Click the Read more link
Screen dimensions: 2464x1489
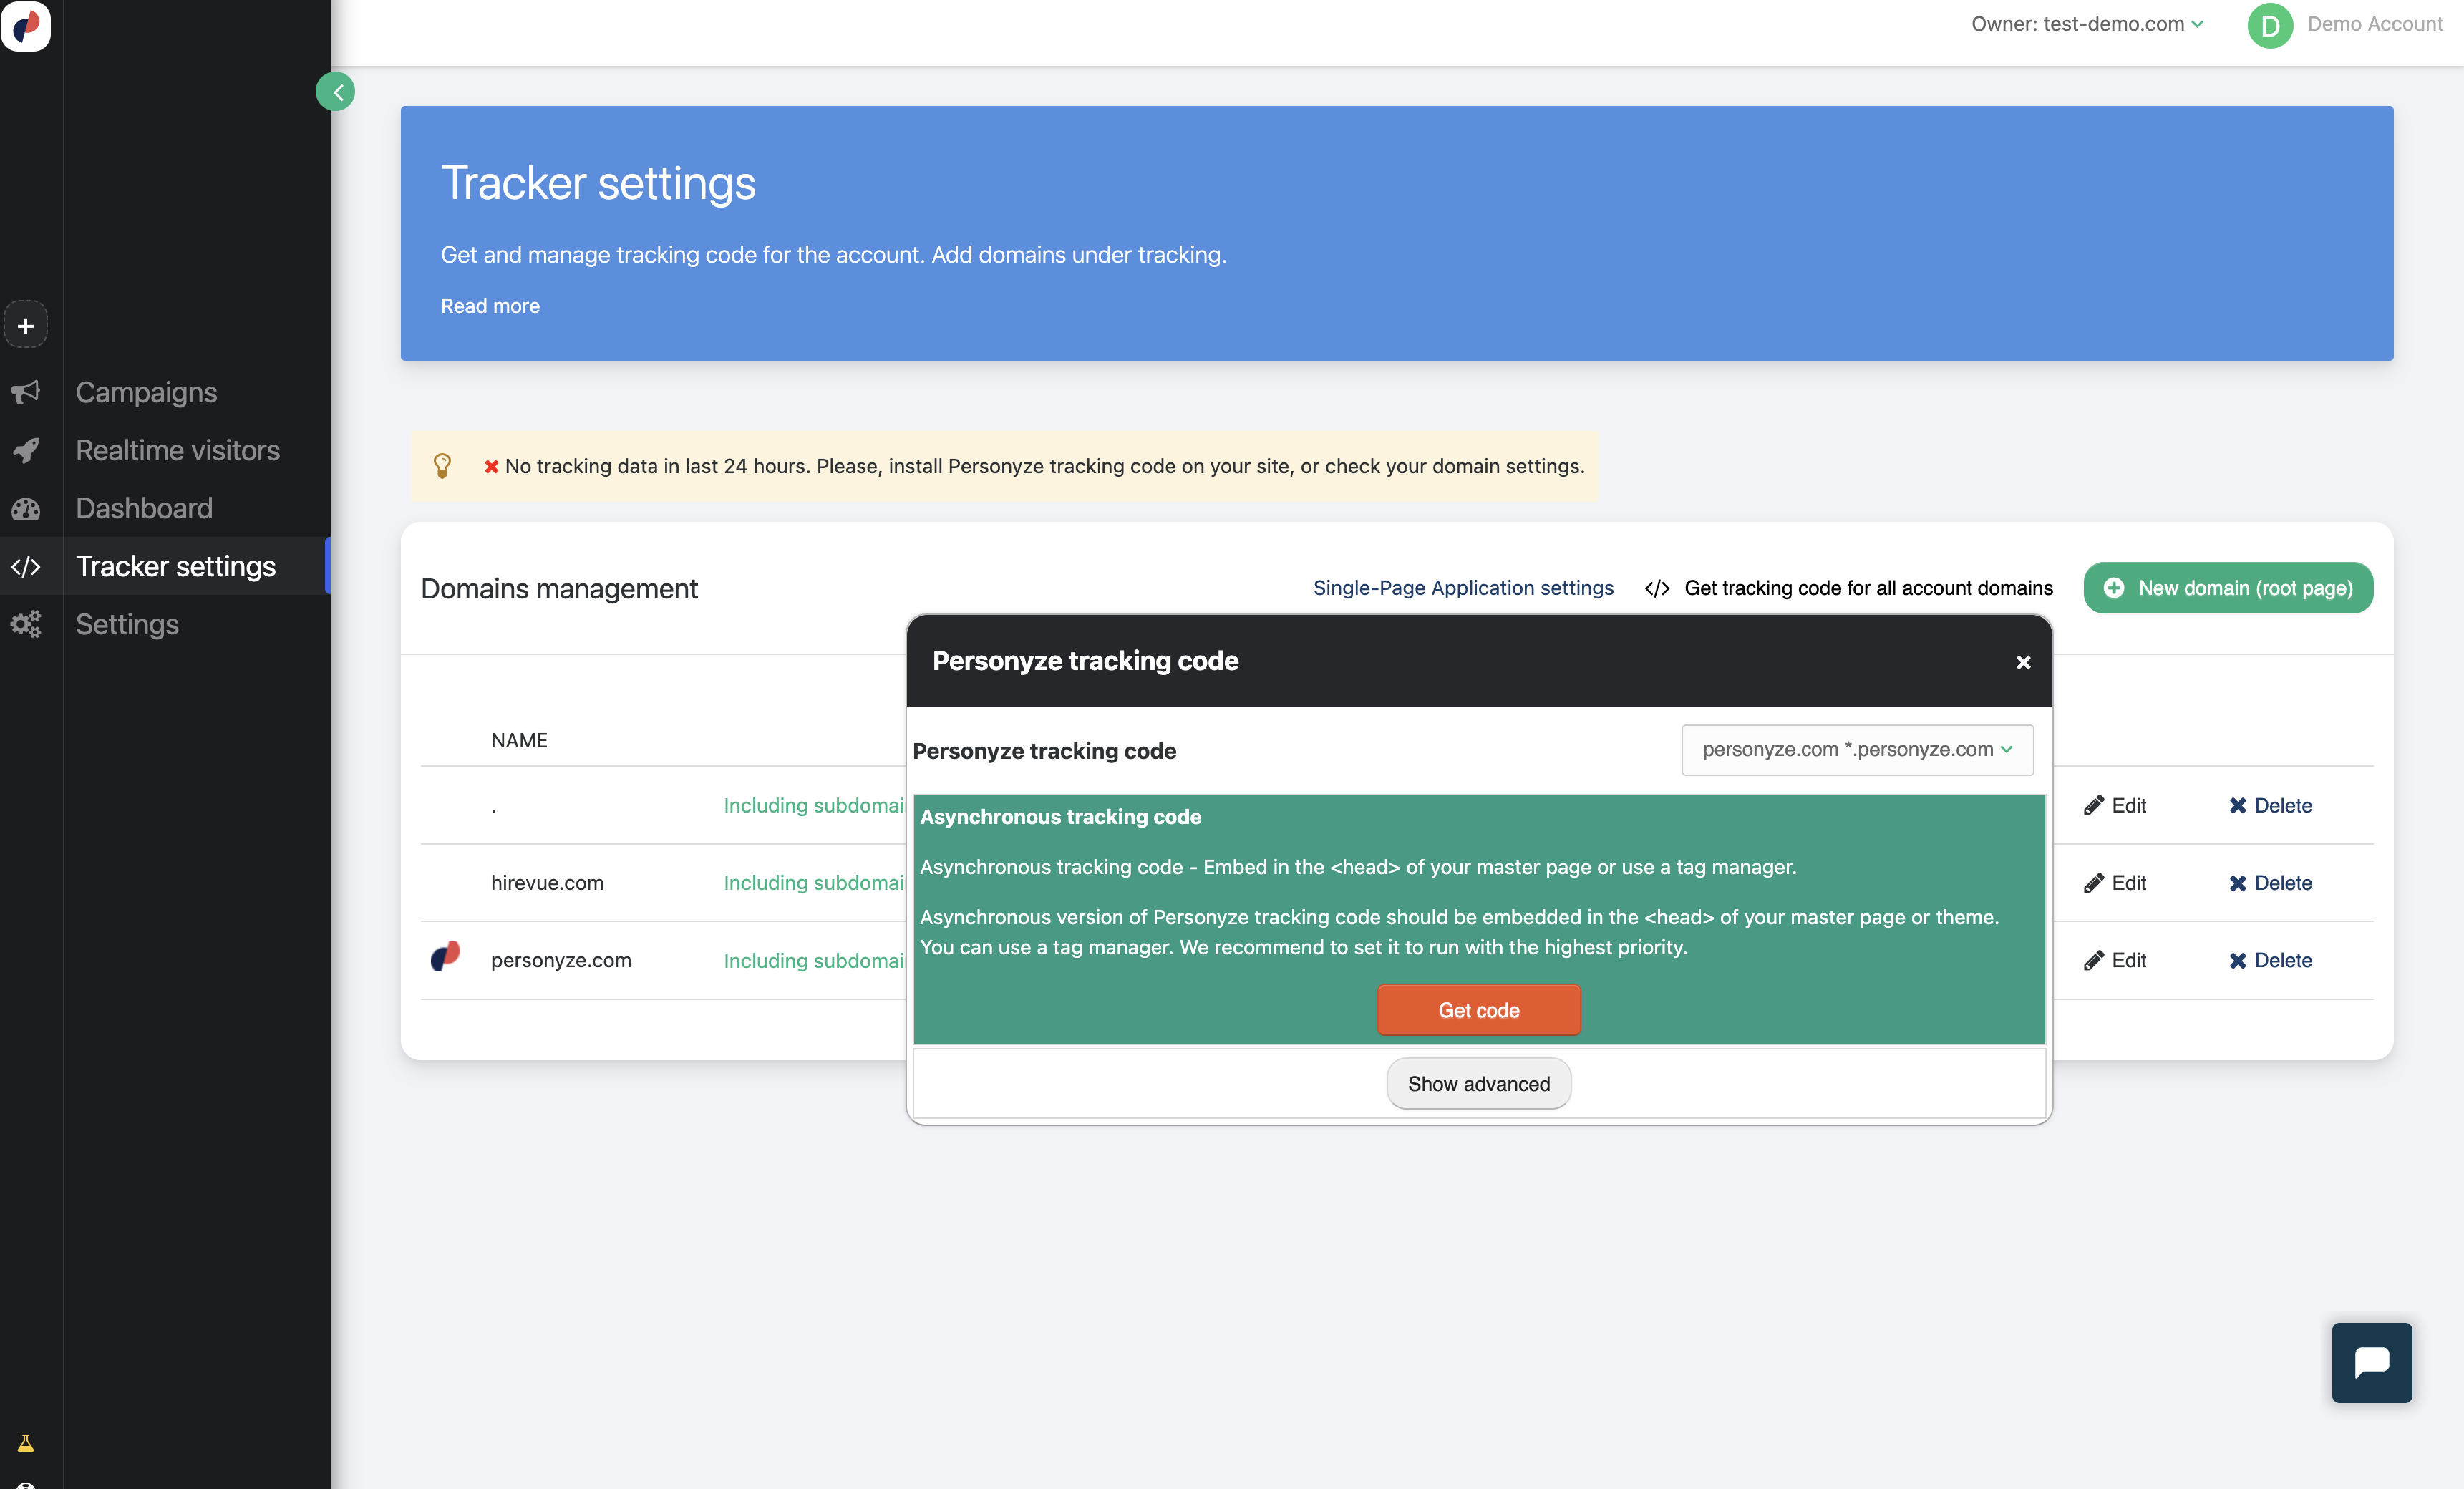click(x=490, y=306)
